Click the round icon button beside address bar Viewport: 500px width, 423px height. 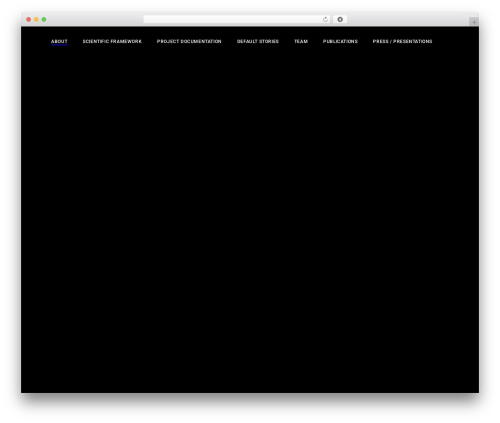point(340,19)
